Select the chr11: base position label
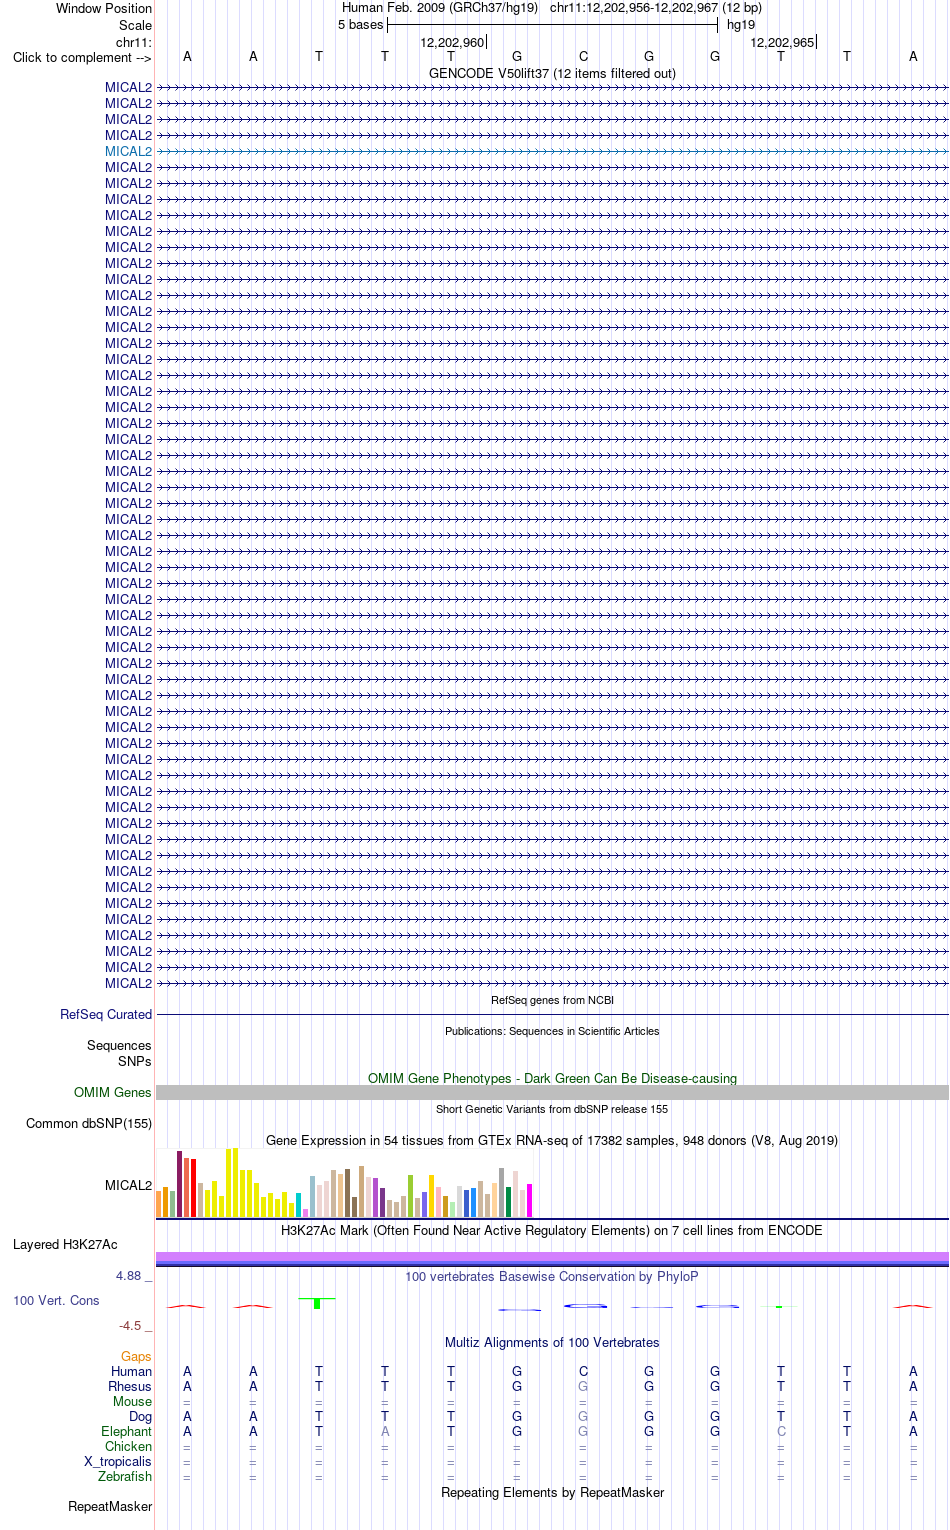950x1530 pixels. pos(134,42)
